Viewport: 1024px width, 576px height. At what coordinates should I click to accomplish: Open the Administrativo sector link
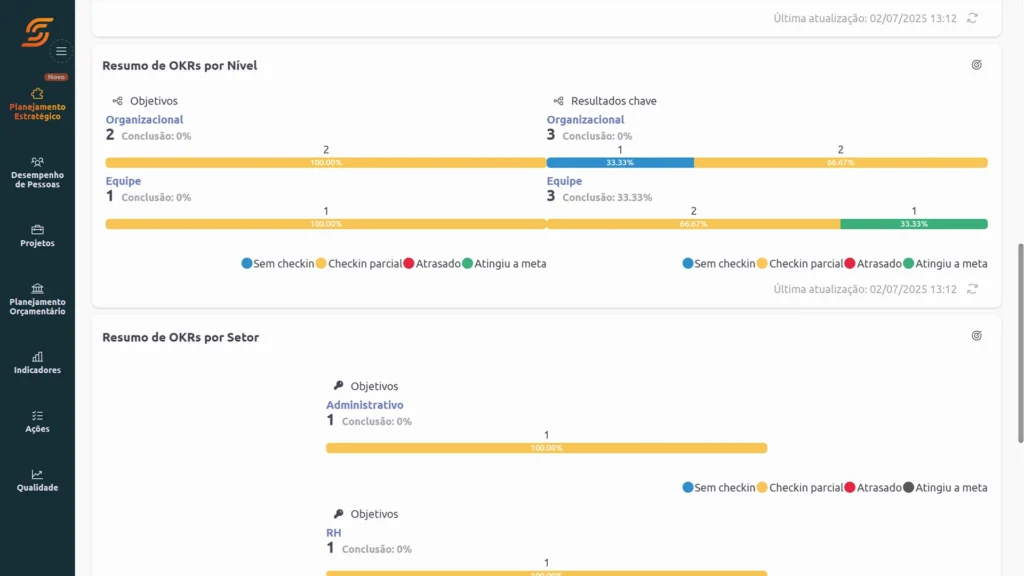[364, 405]
